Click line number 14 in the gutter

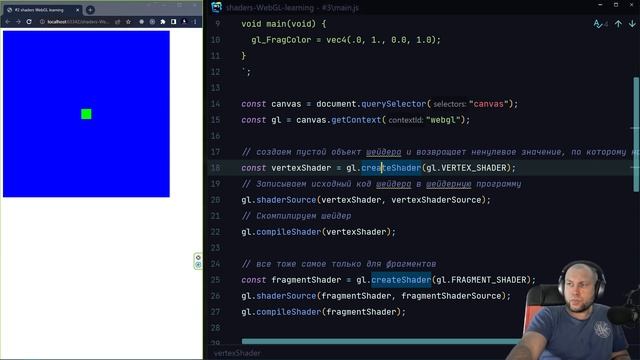pos(216,104)
